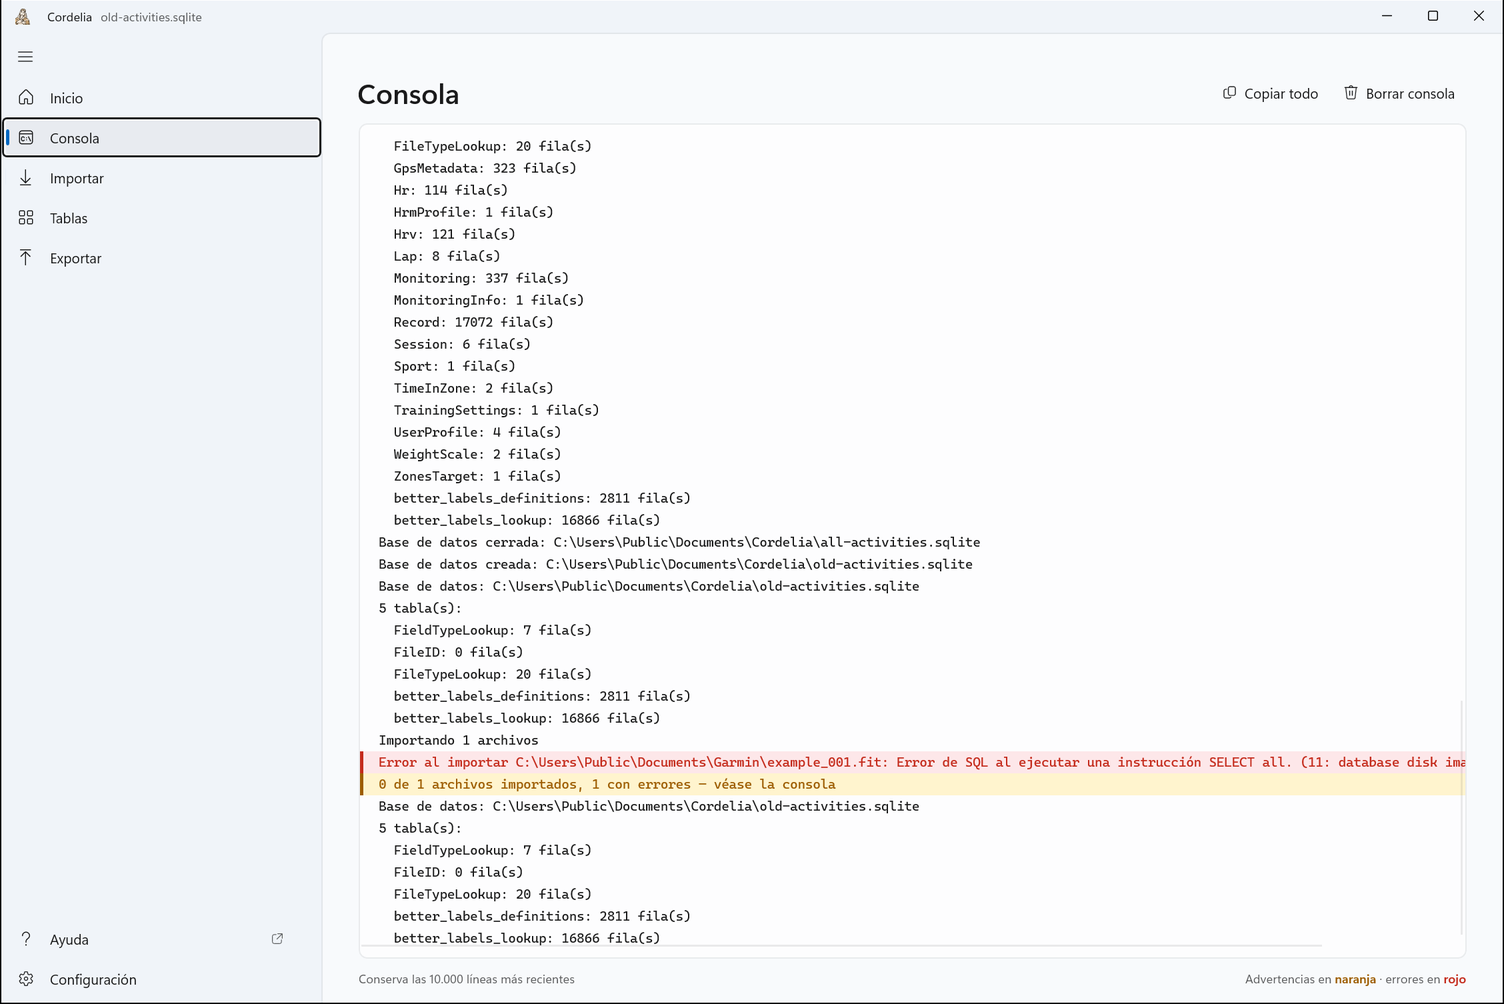The height and width of the screenshot is (1004, 1504).
Task: Click the console vertical scrollbar
Action: tap(1461, 817)
